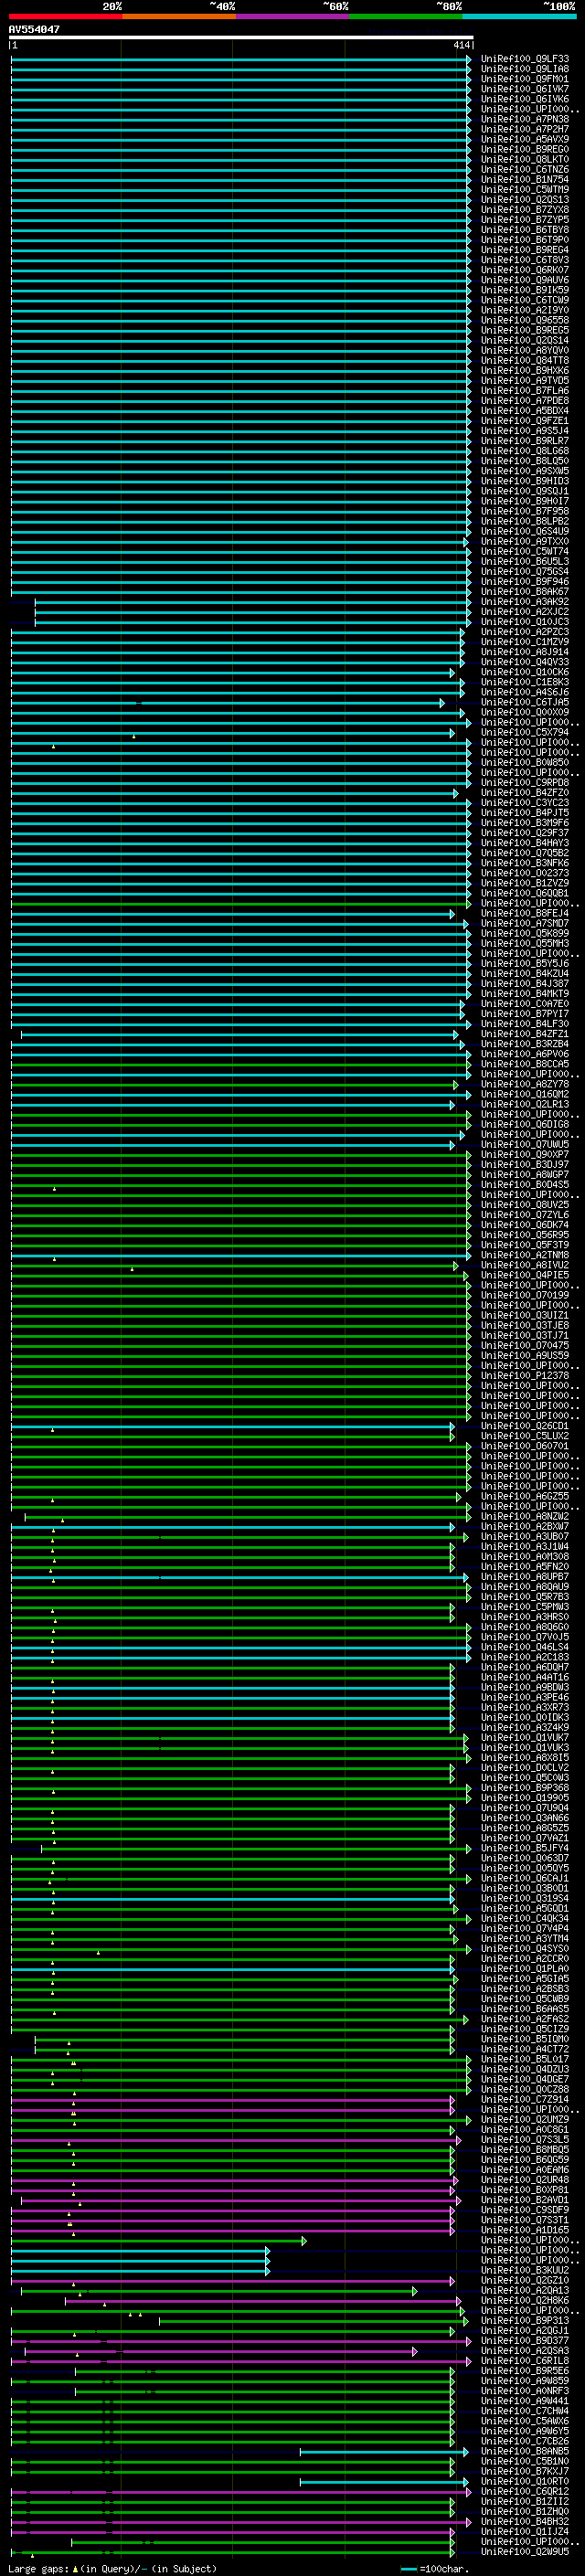Click the purple alignment bar for B9D377
The width and height of the screenshot is (585, 2576).
241,2340
